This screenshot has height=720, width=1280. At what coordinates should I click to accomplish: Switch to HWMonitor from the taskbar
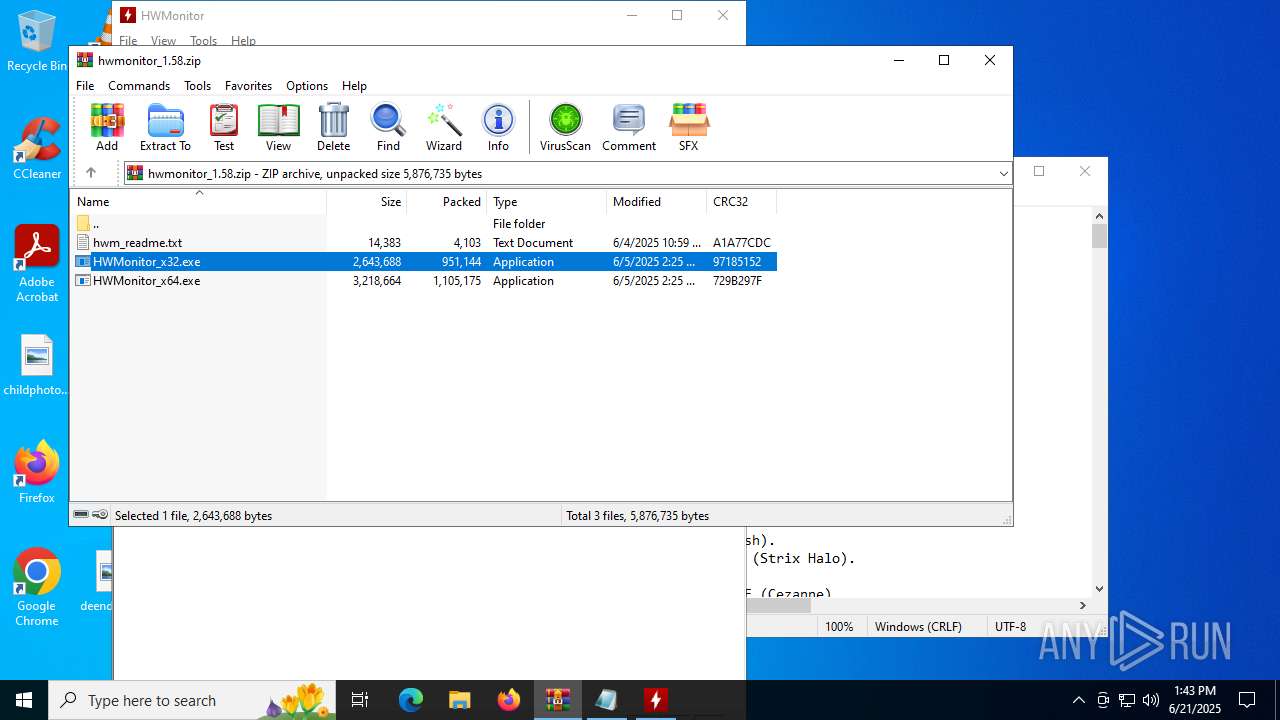(656, 700)
